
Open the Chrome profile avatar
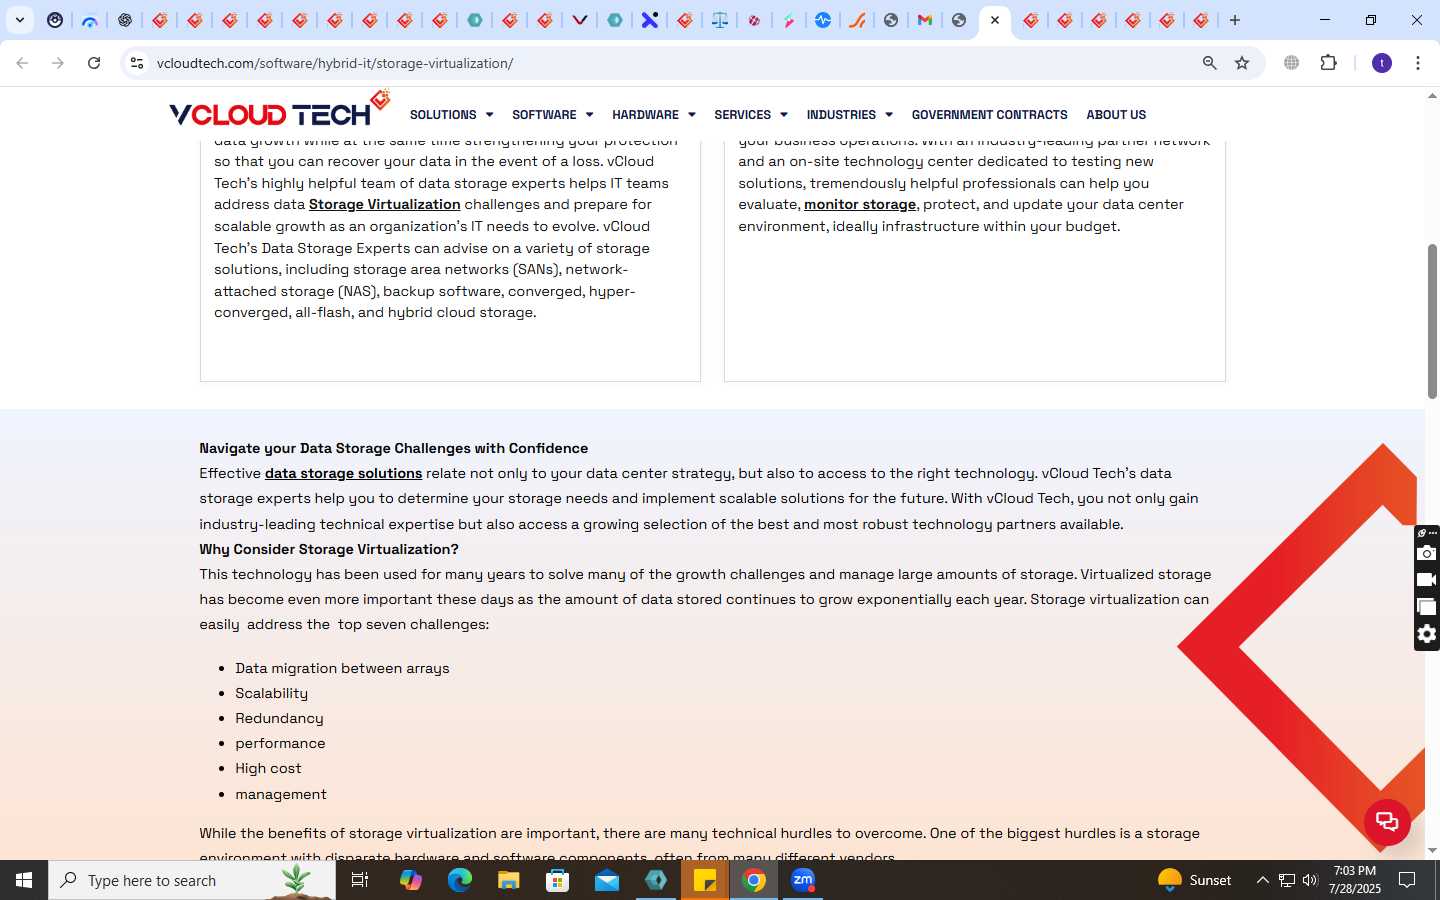[x=1382, y=63]
